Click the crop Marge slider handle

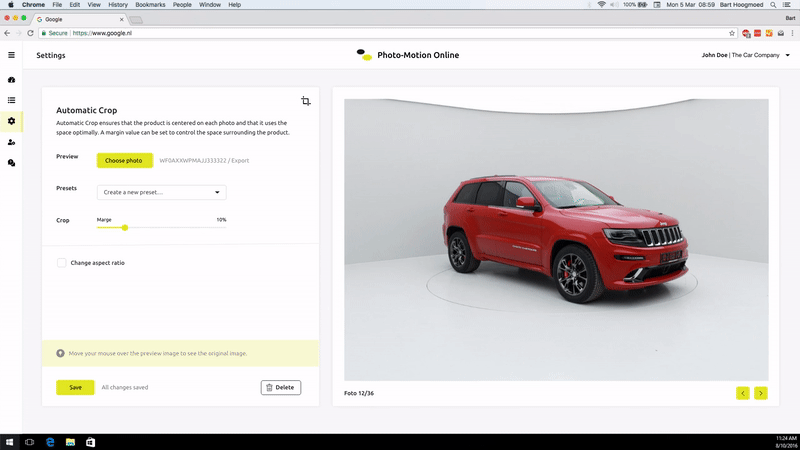tap(124, 228)
